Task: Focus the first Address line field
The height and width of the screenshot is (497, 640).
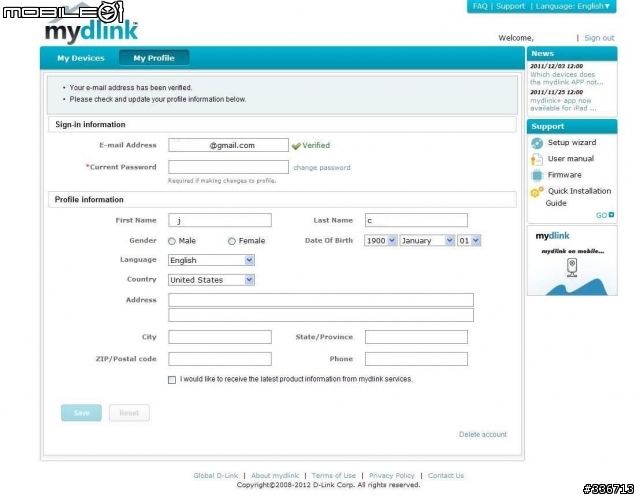Action: [321, 300]
